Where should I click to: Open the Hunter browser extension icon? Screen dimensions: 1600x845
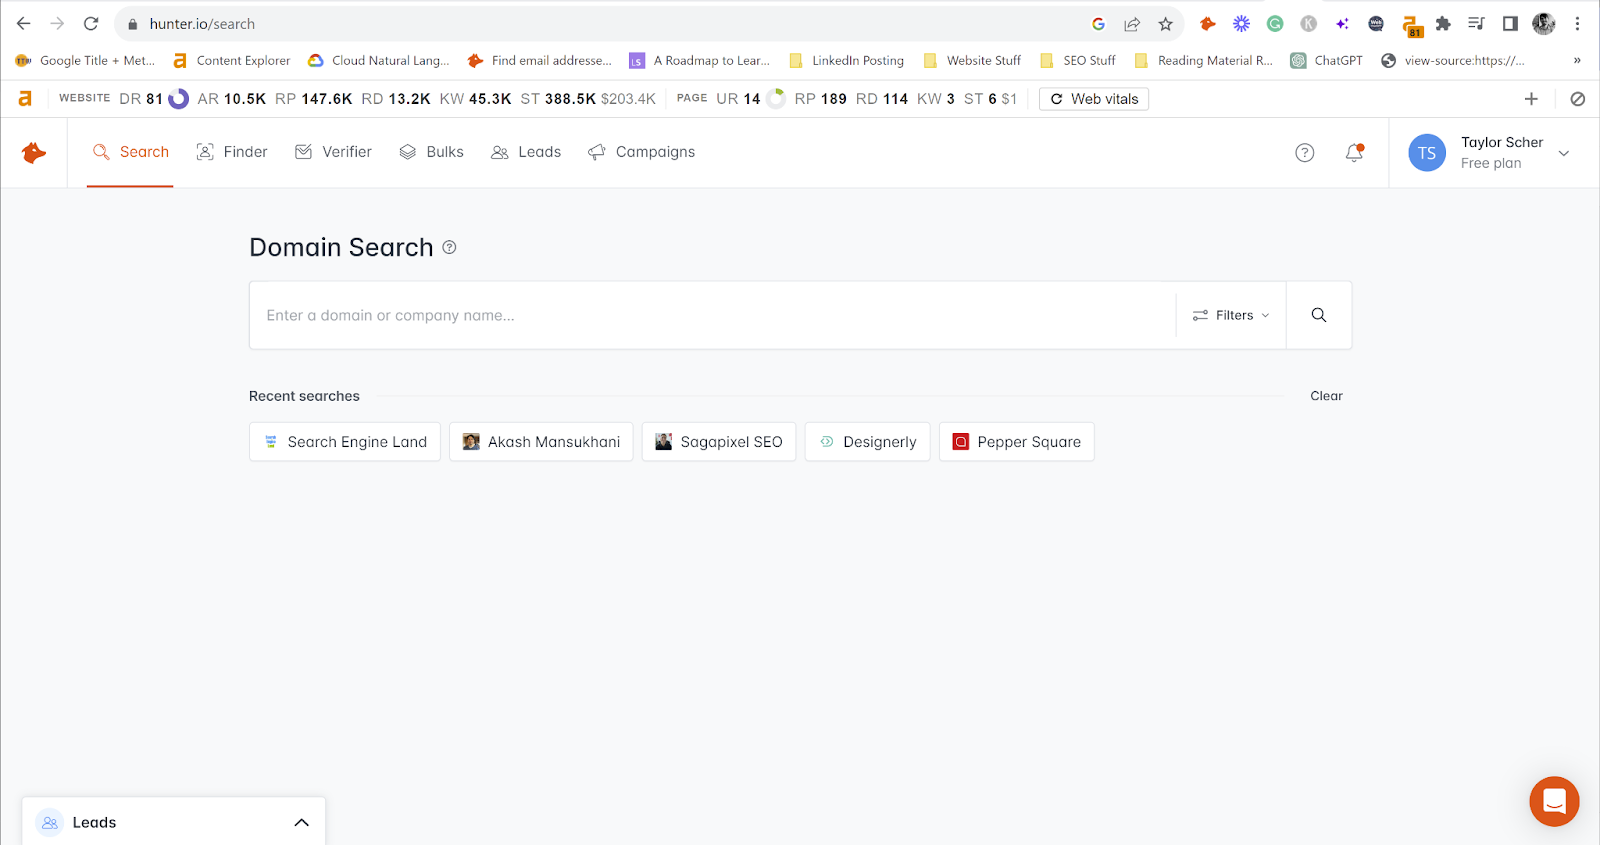tap(1208, 24)
